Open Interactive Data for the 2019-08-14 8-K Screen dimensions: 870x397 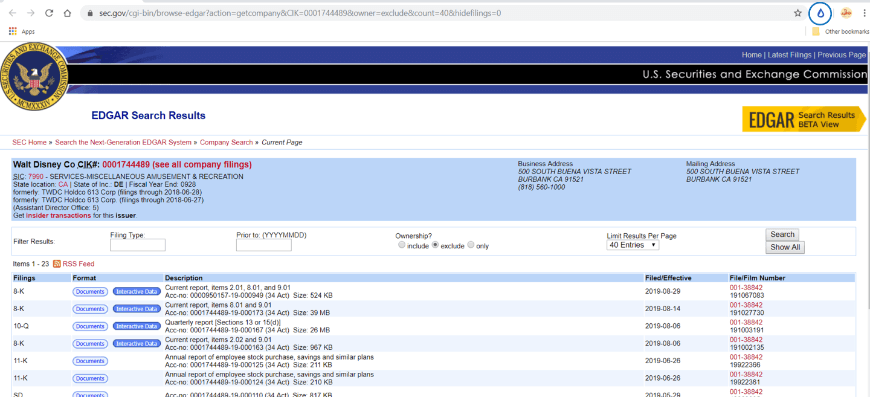point(136,309)
